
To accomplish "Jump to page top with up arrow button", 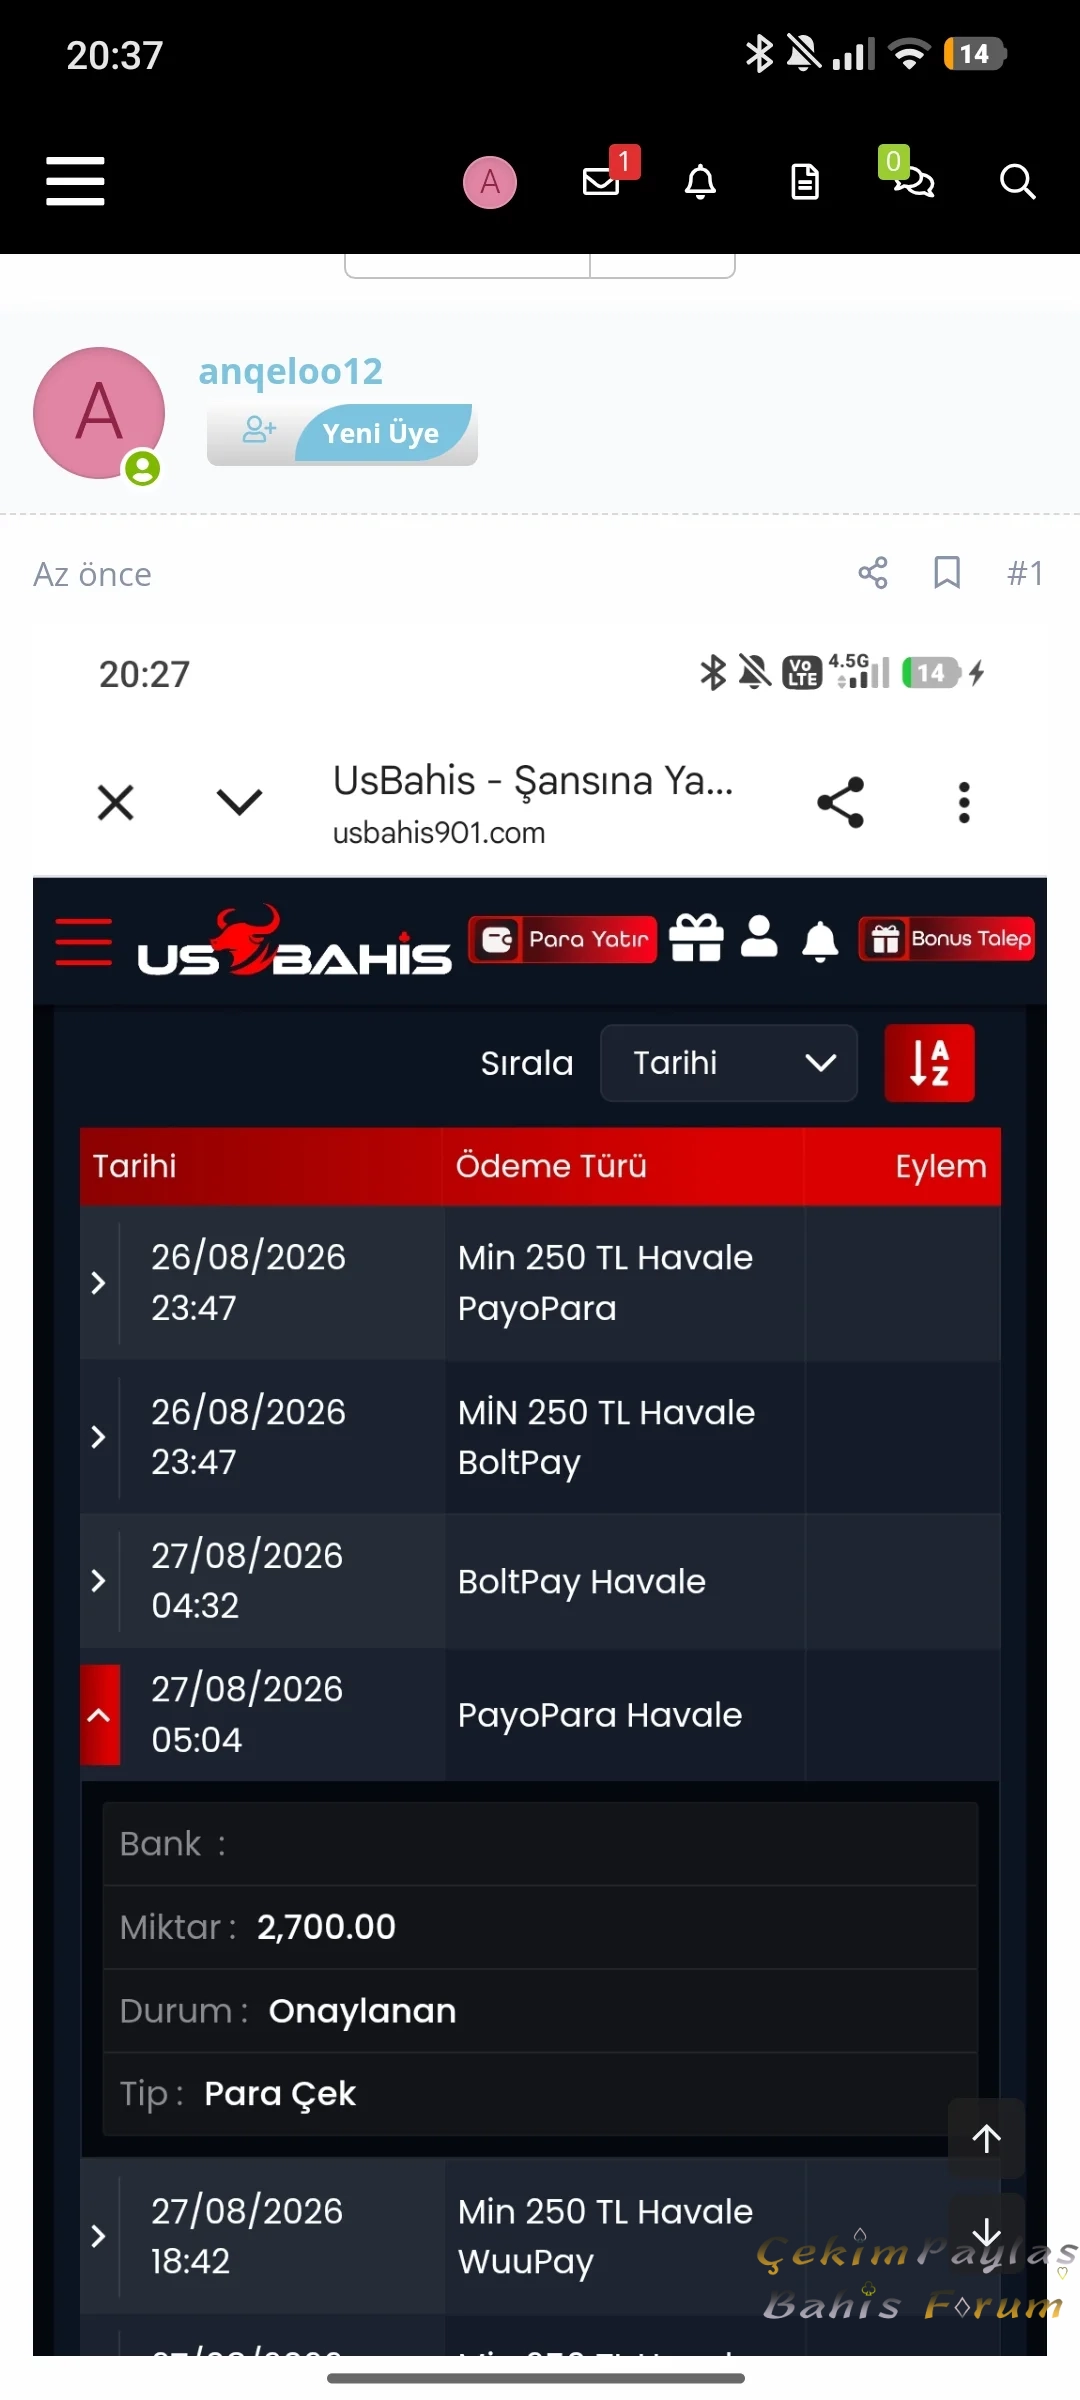I will coord(986,2138).
